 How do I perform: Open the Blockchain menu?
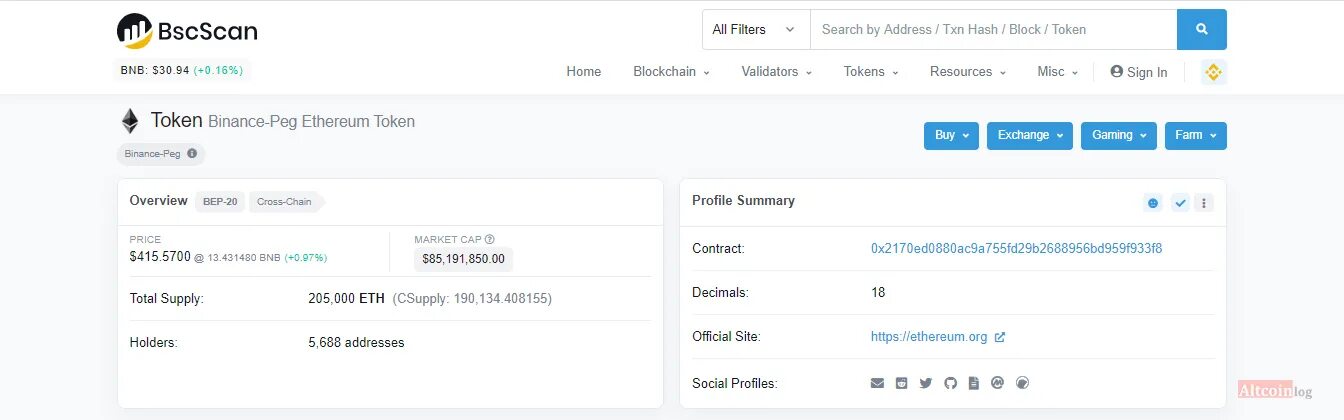pyautogui.click(x=671, y=72)
